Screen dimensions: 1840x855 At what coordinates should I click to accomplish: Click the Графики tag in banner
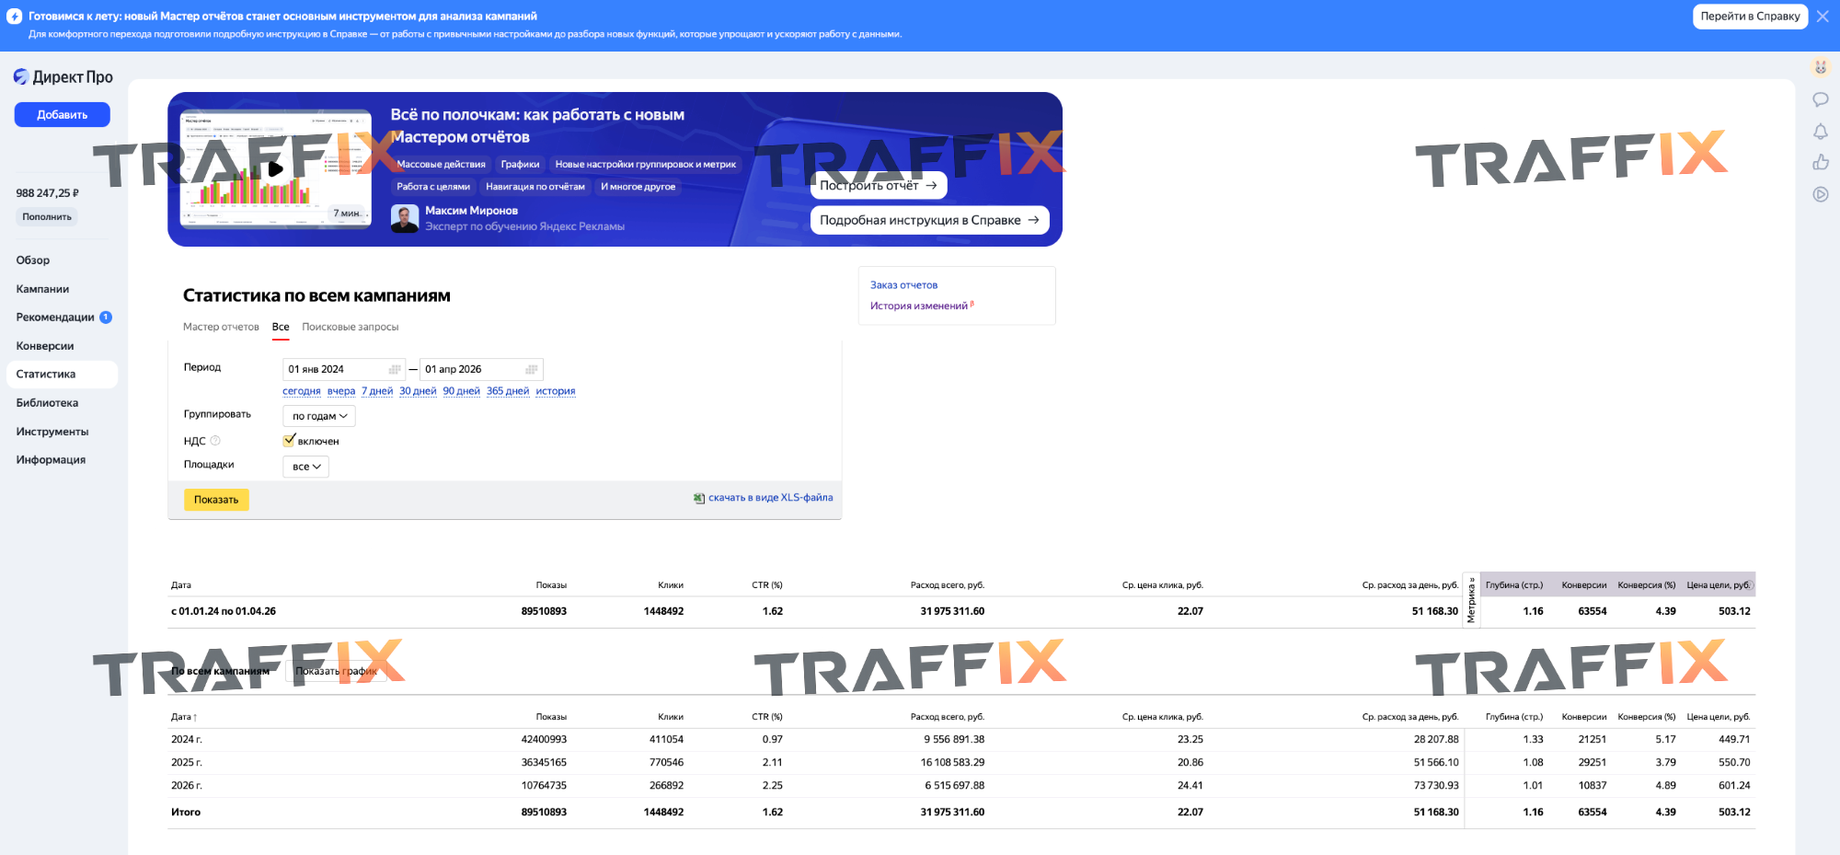520,164
